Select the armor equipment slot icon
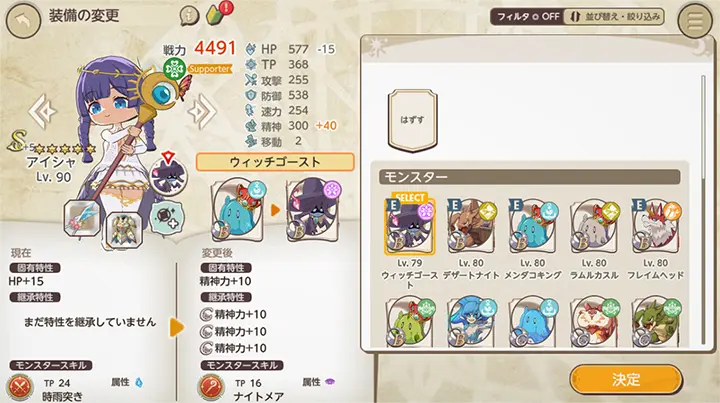The image size is (720, 403). (x=124, y=230)
